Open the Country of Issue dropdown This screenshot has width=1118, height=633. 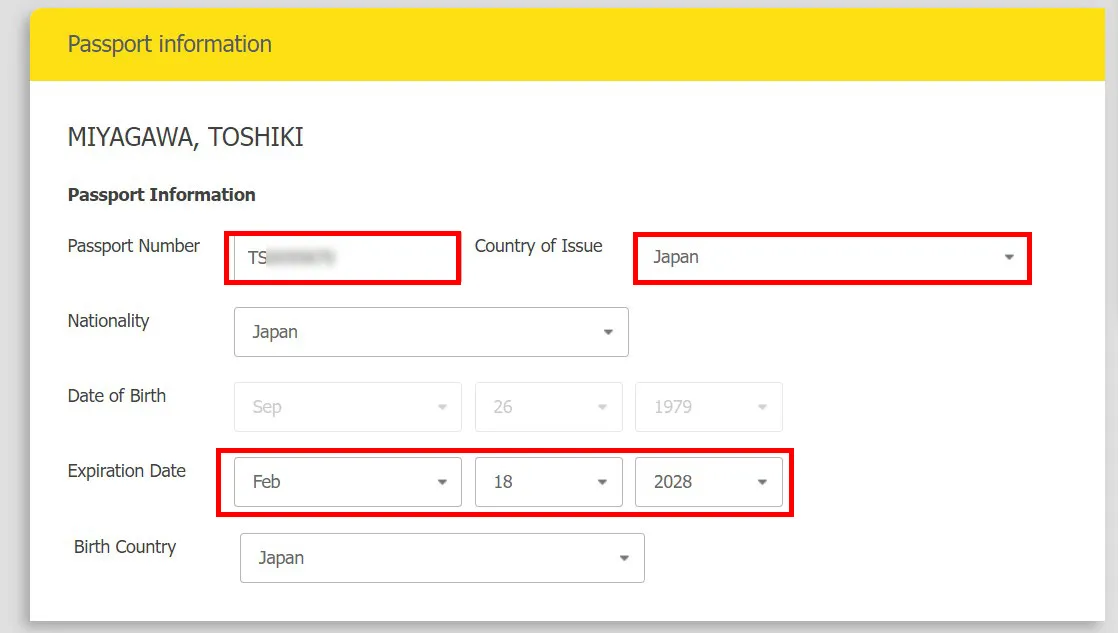832,258
